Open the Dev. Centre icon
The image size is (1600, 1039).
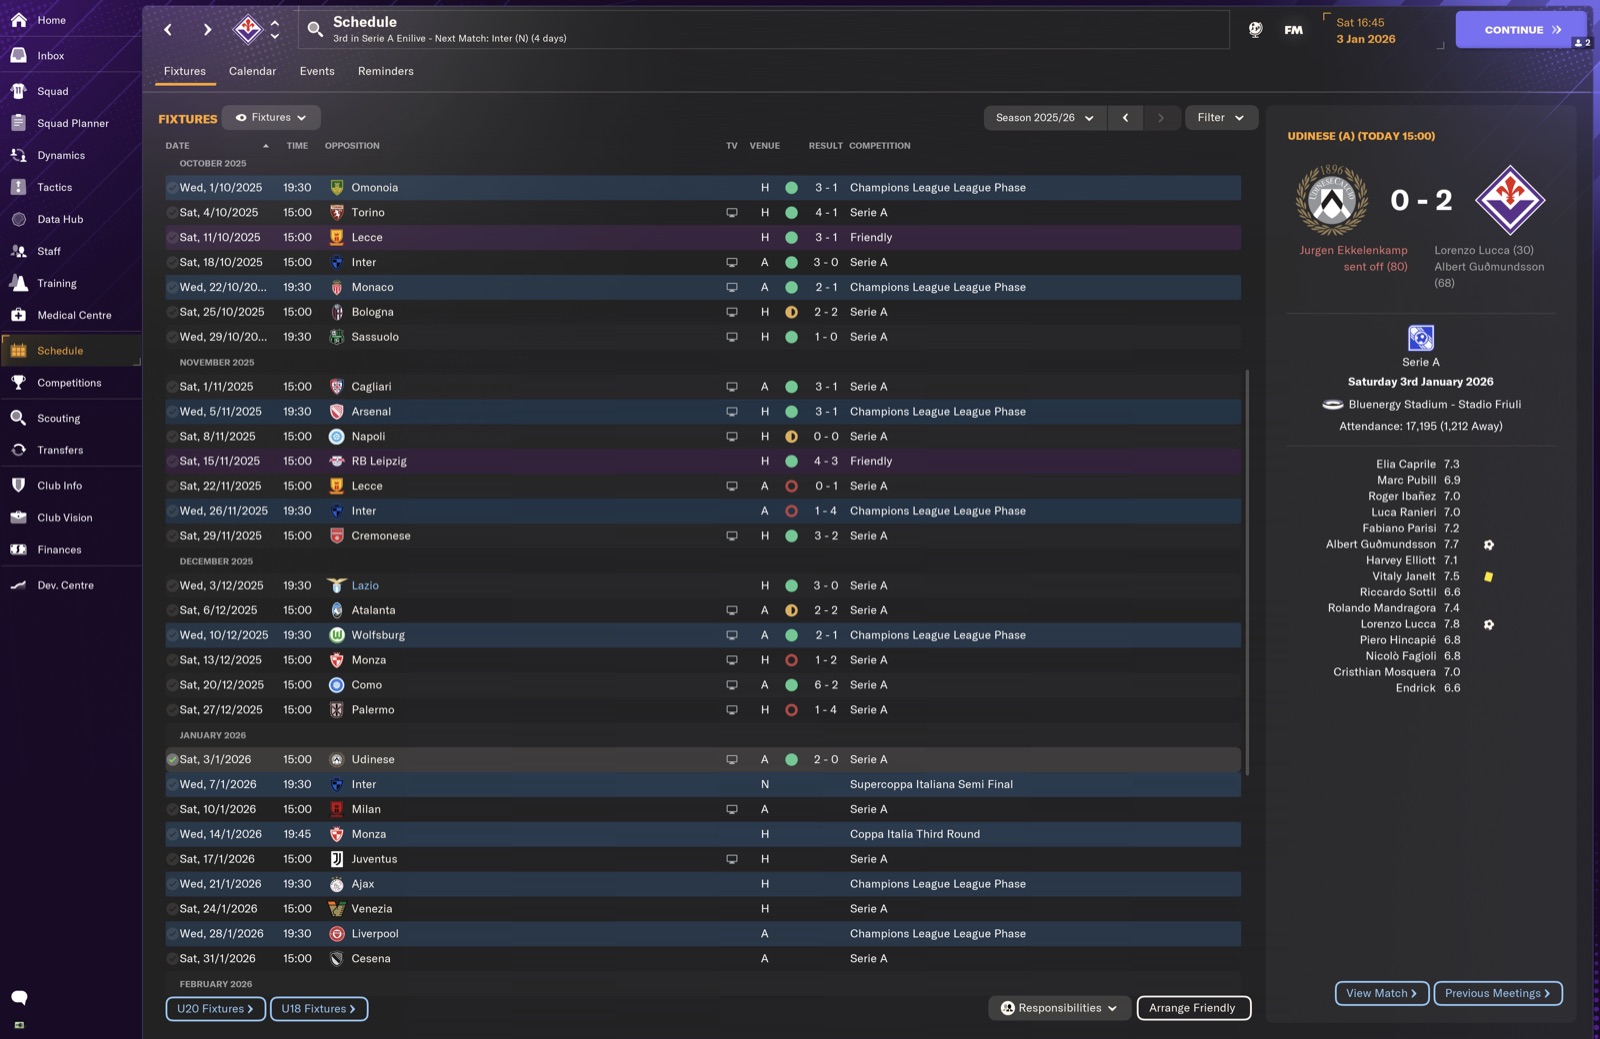[x=18, y=585]
